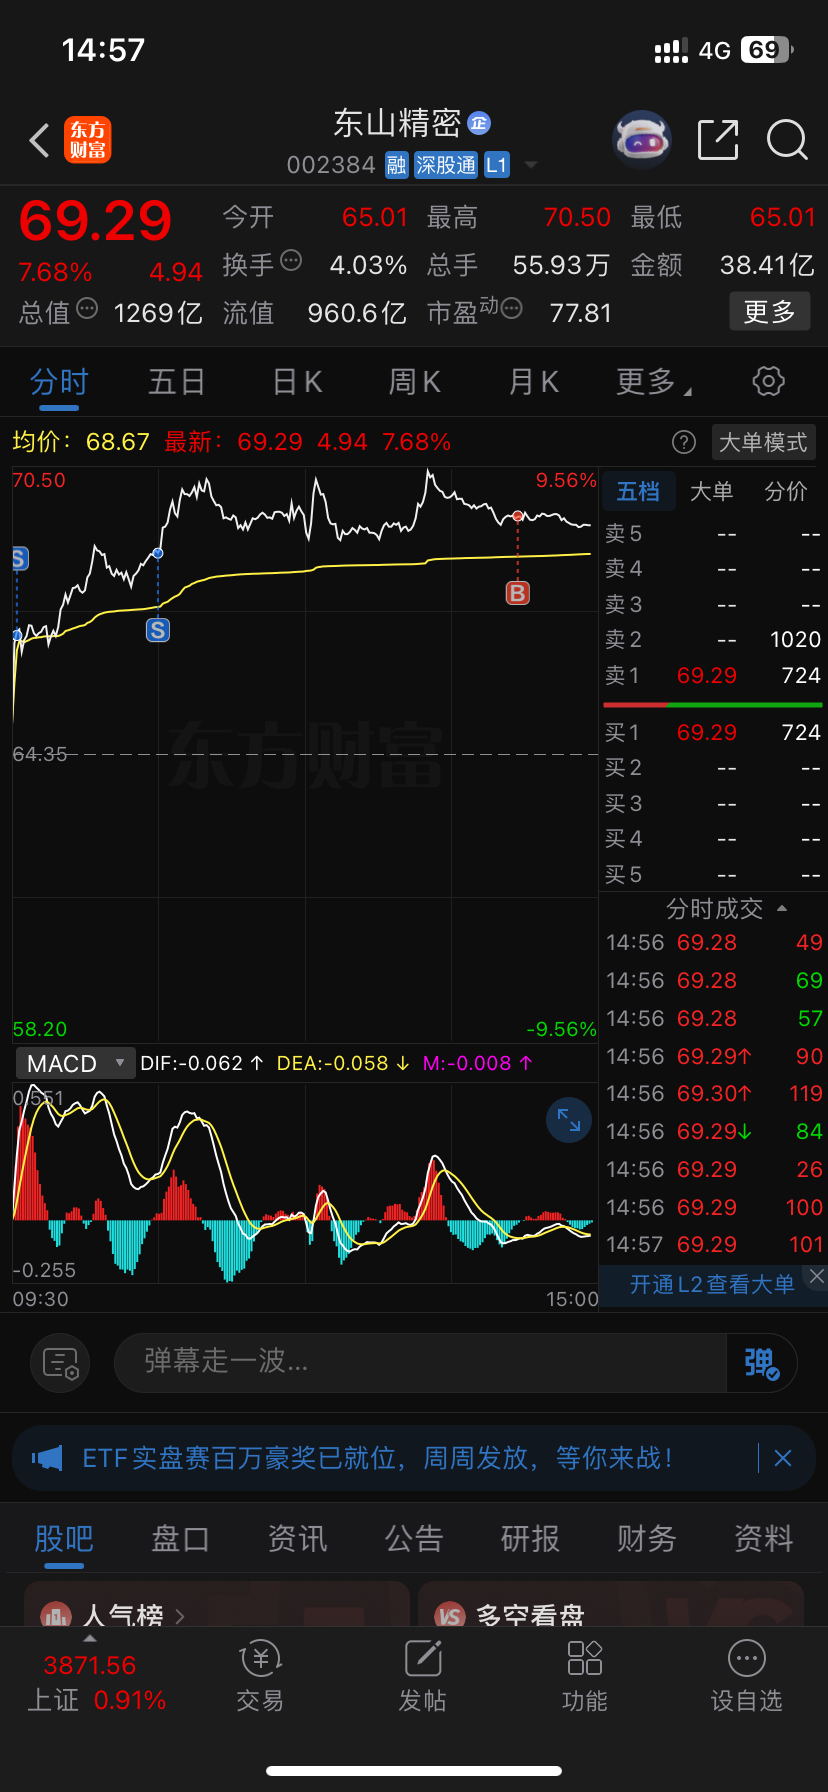
Task: Tap the S marker at the chart's left edge
Action: (x=20, y=559)
